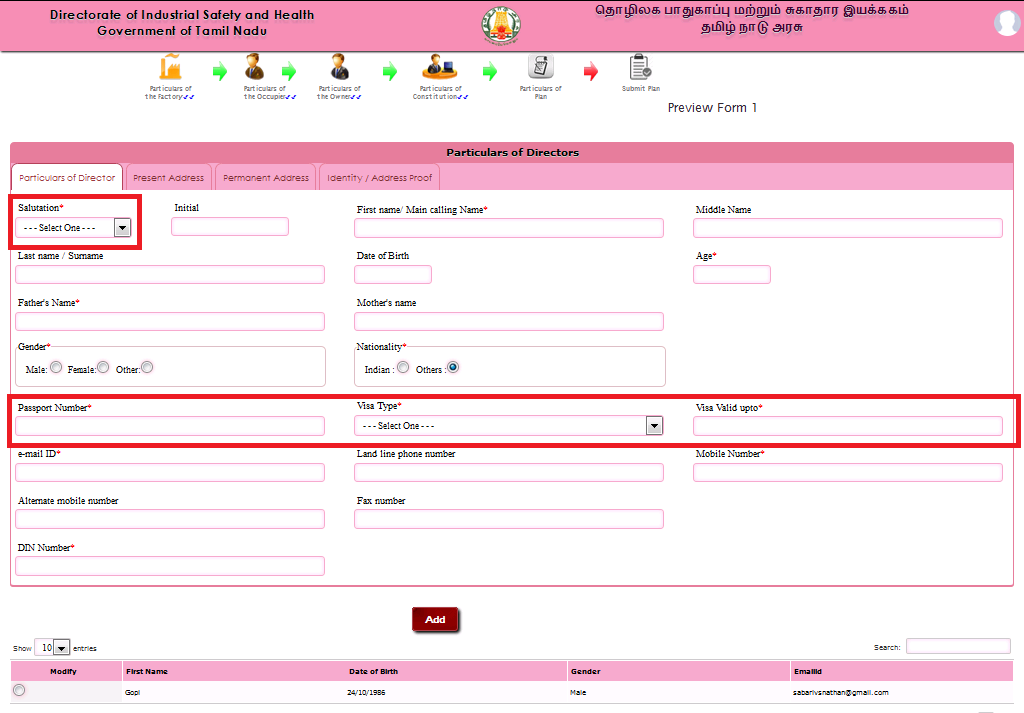
Task: Switch to the Particulars of Director tab
Action: (67, 178)
